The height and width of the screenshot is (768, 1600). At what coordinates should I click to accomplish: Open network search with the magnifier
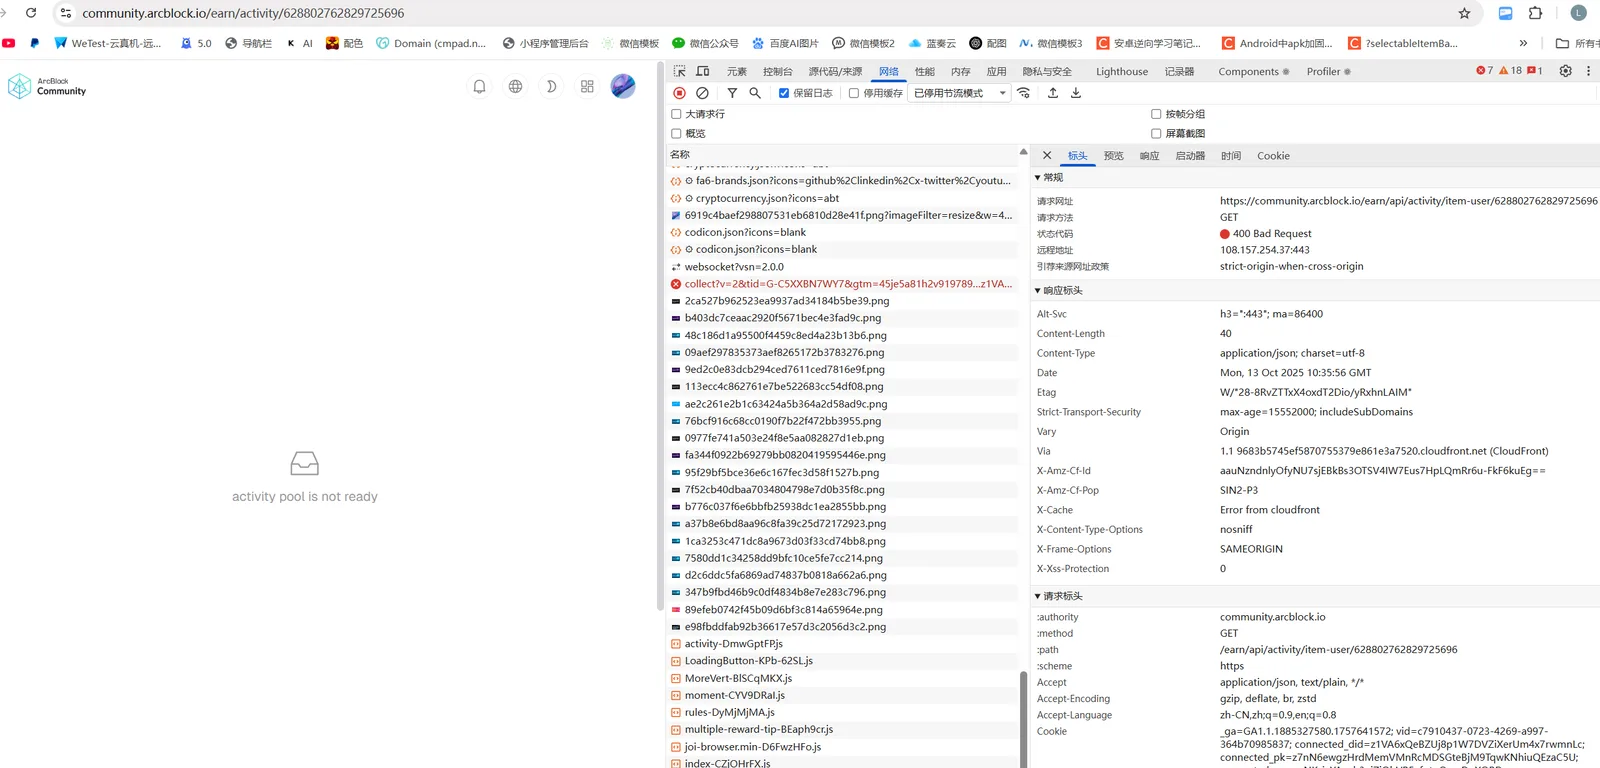(755, 93)
